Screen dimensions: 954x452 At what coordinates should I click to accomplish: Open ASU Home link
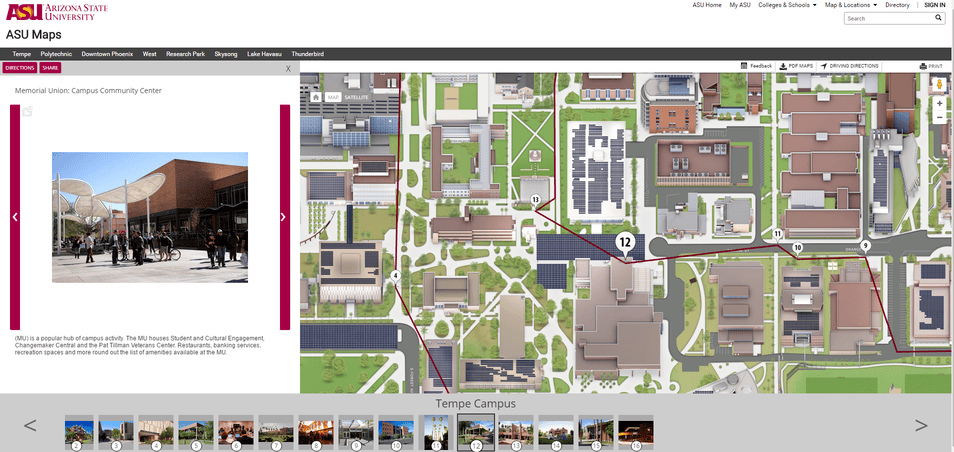(x=707, y=5)
